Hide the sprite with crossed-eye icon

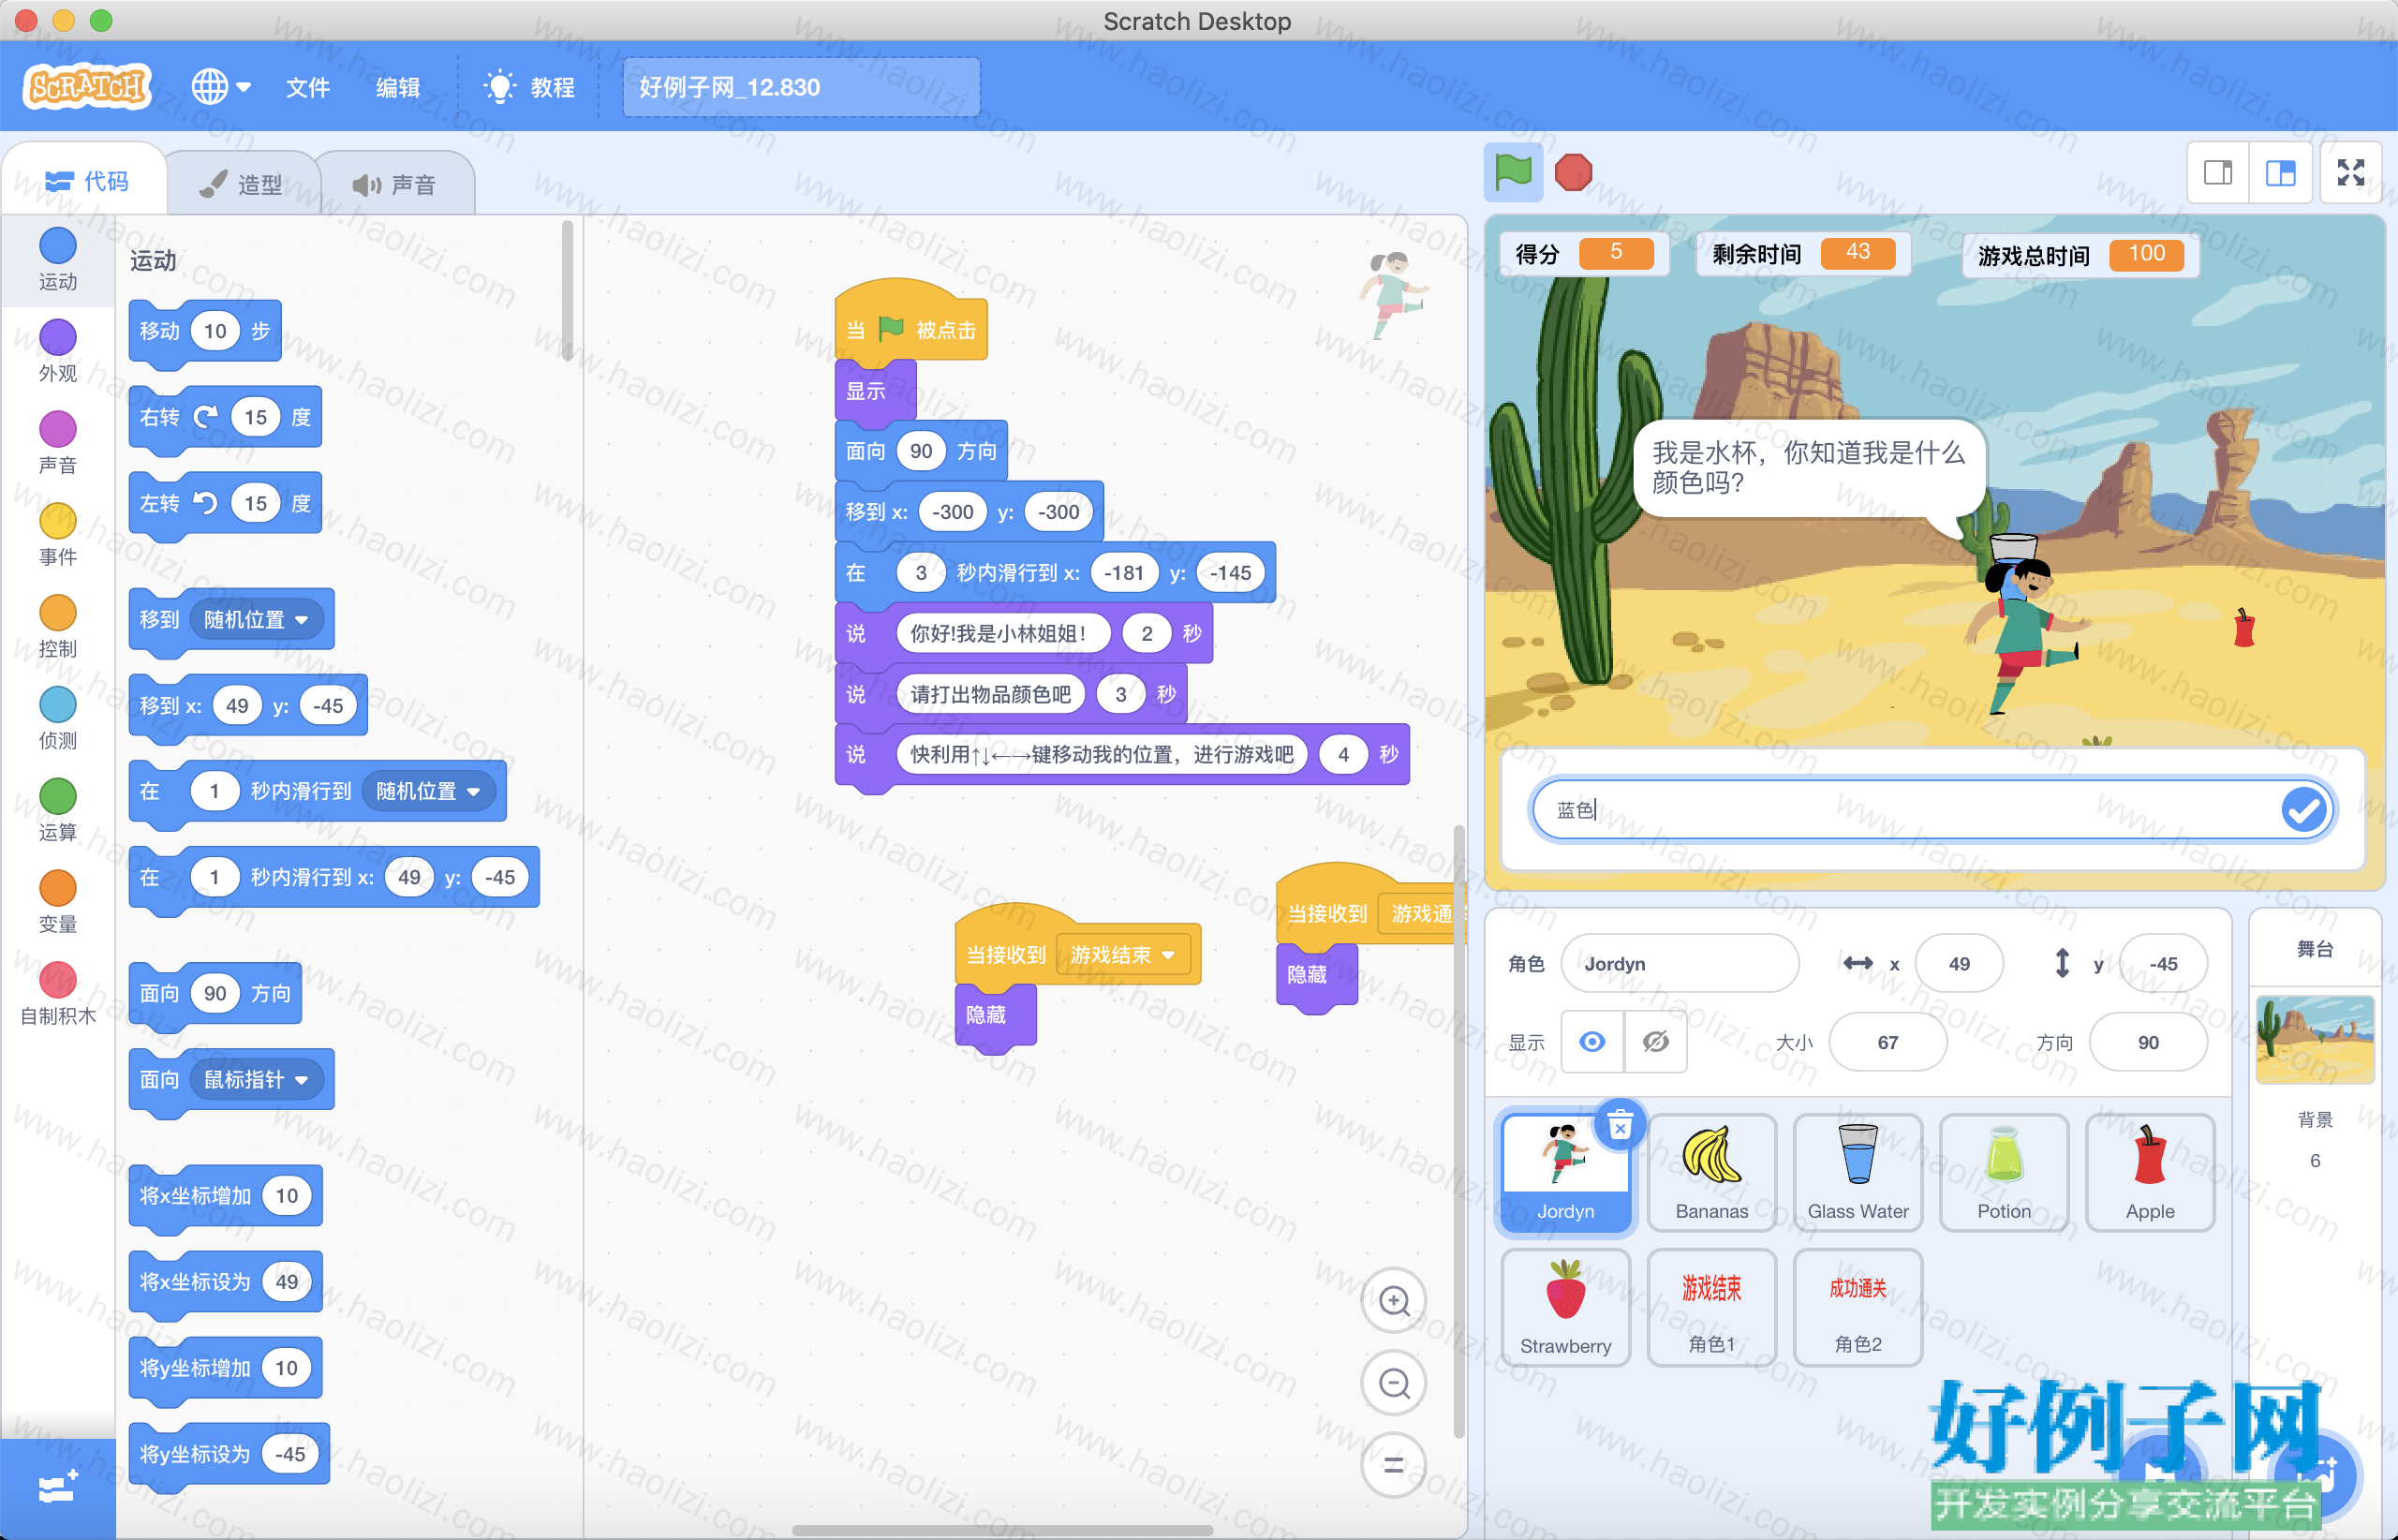(x=1656, y=1042)
